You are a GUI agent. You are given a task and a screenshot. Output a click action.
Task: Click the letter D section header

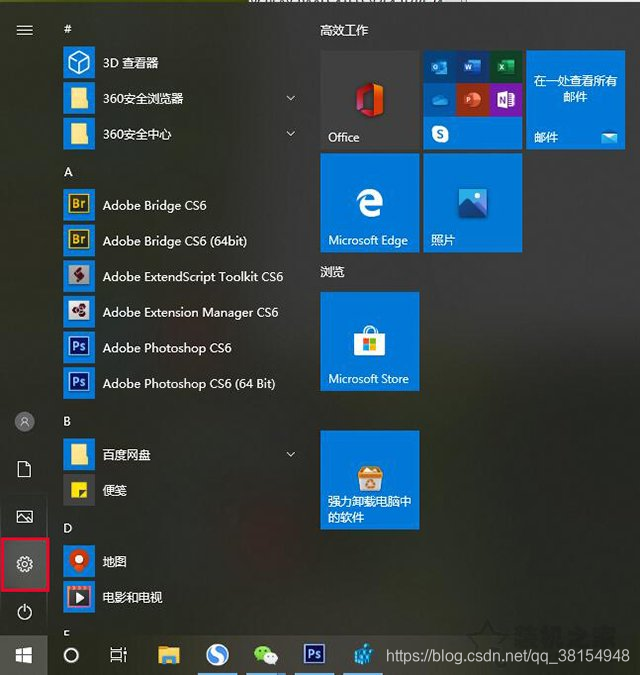point(68,528)
